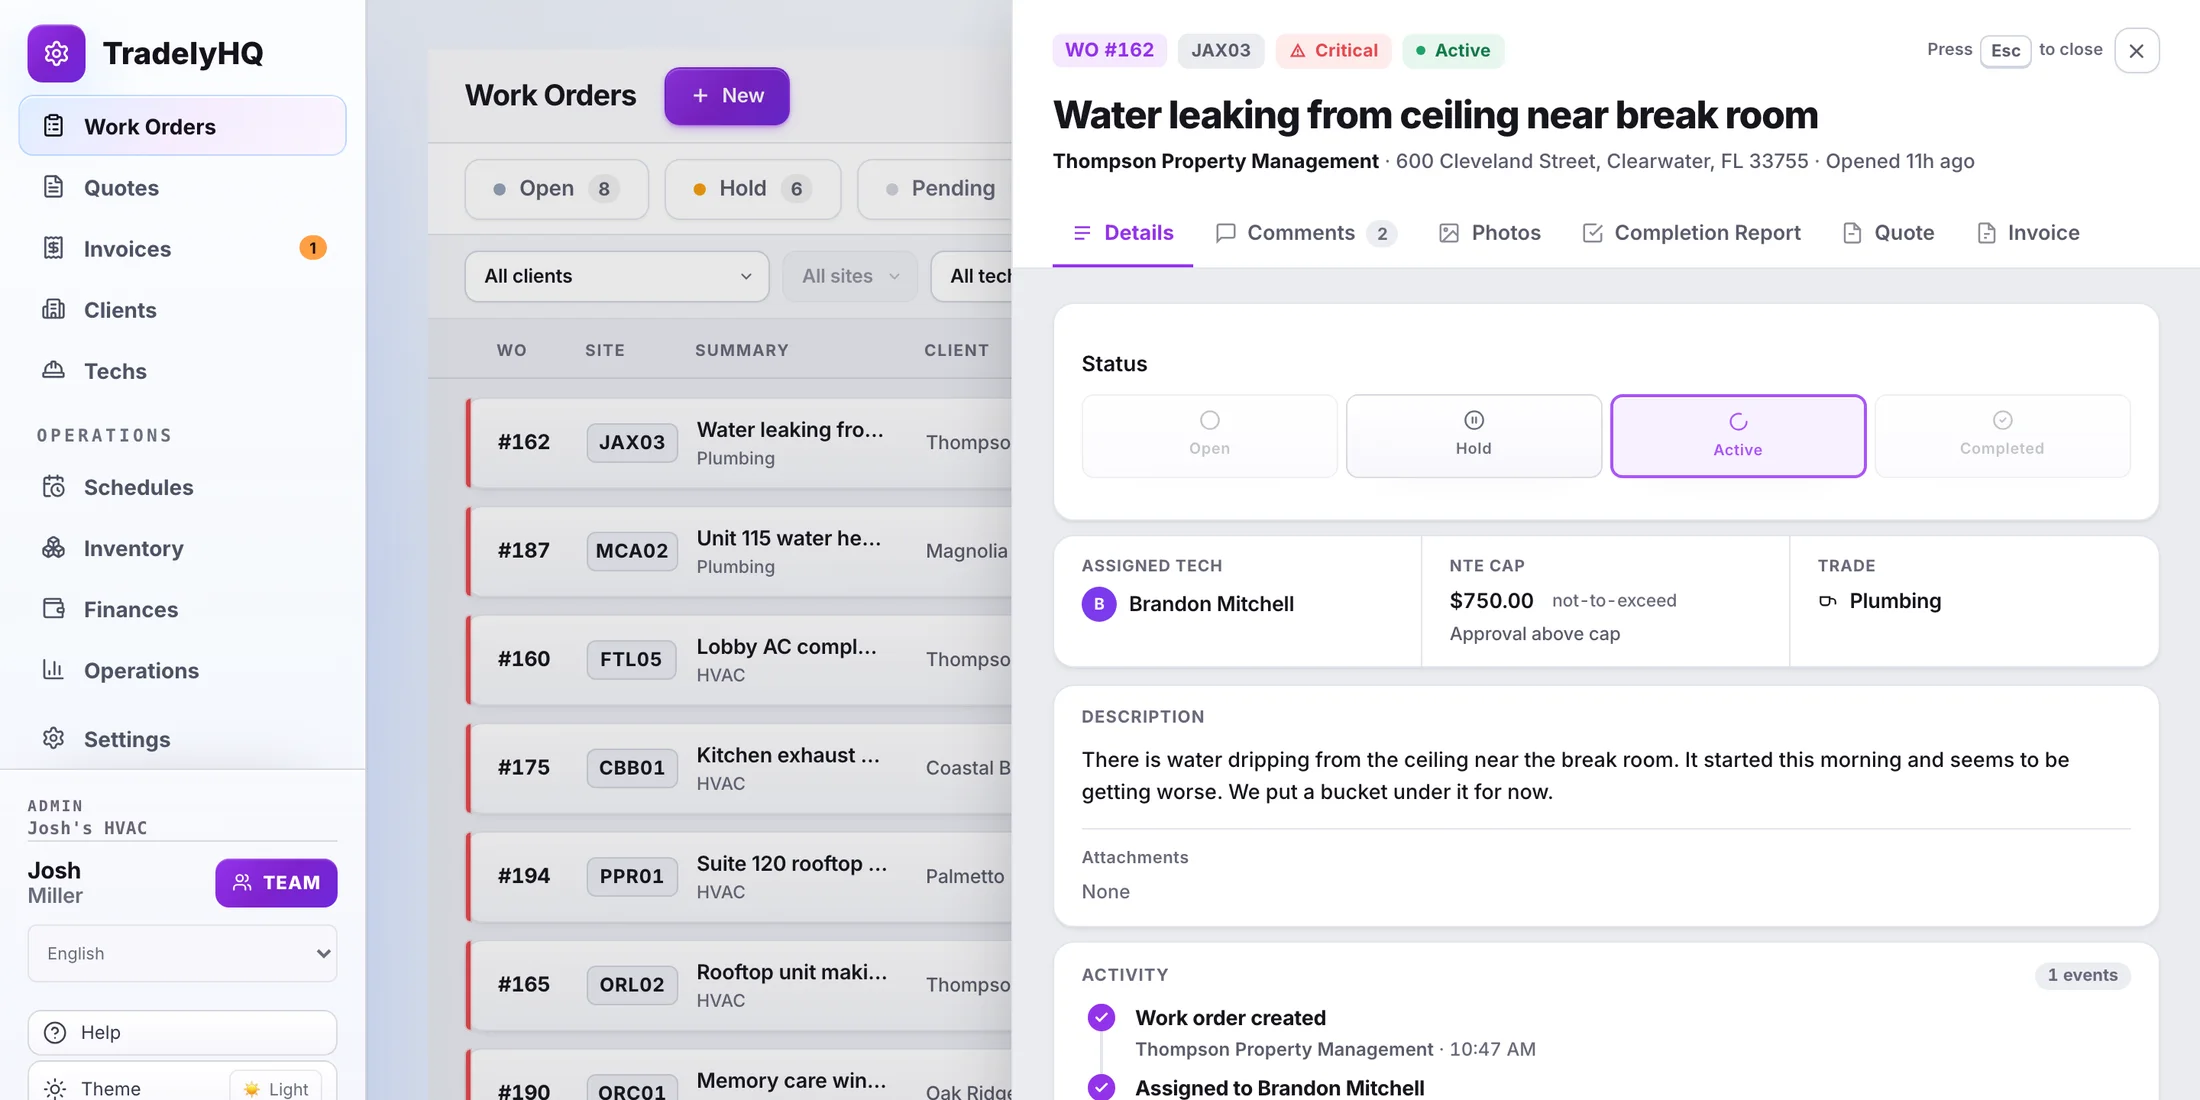The height and width of the screenshot is (1100, 2200).
Task: Click the TEAM button
Action: click(276, 883)
